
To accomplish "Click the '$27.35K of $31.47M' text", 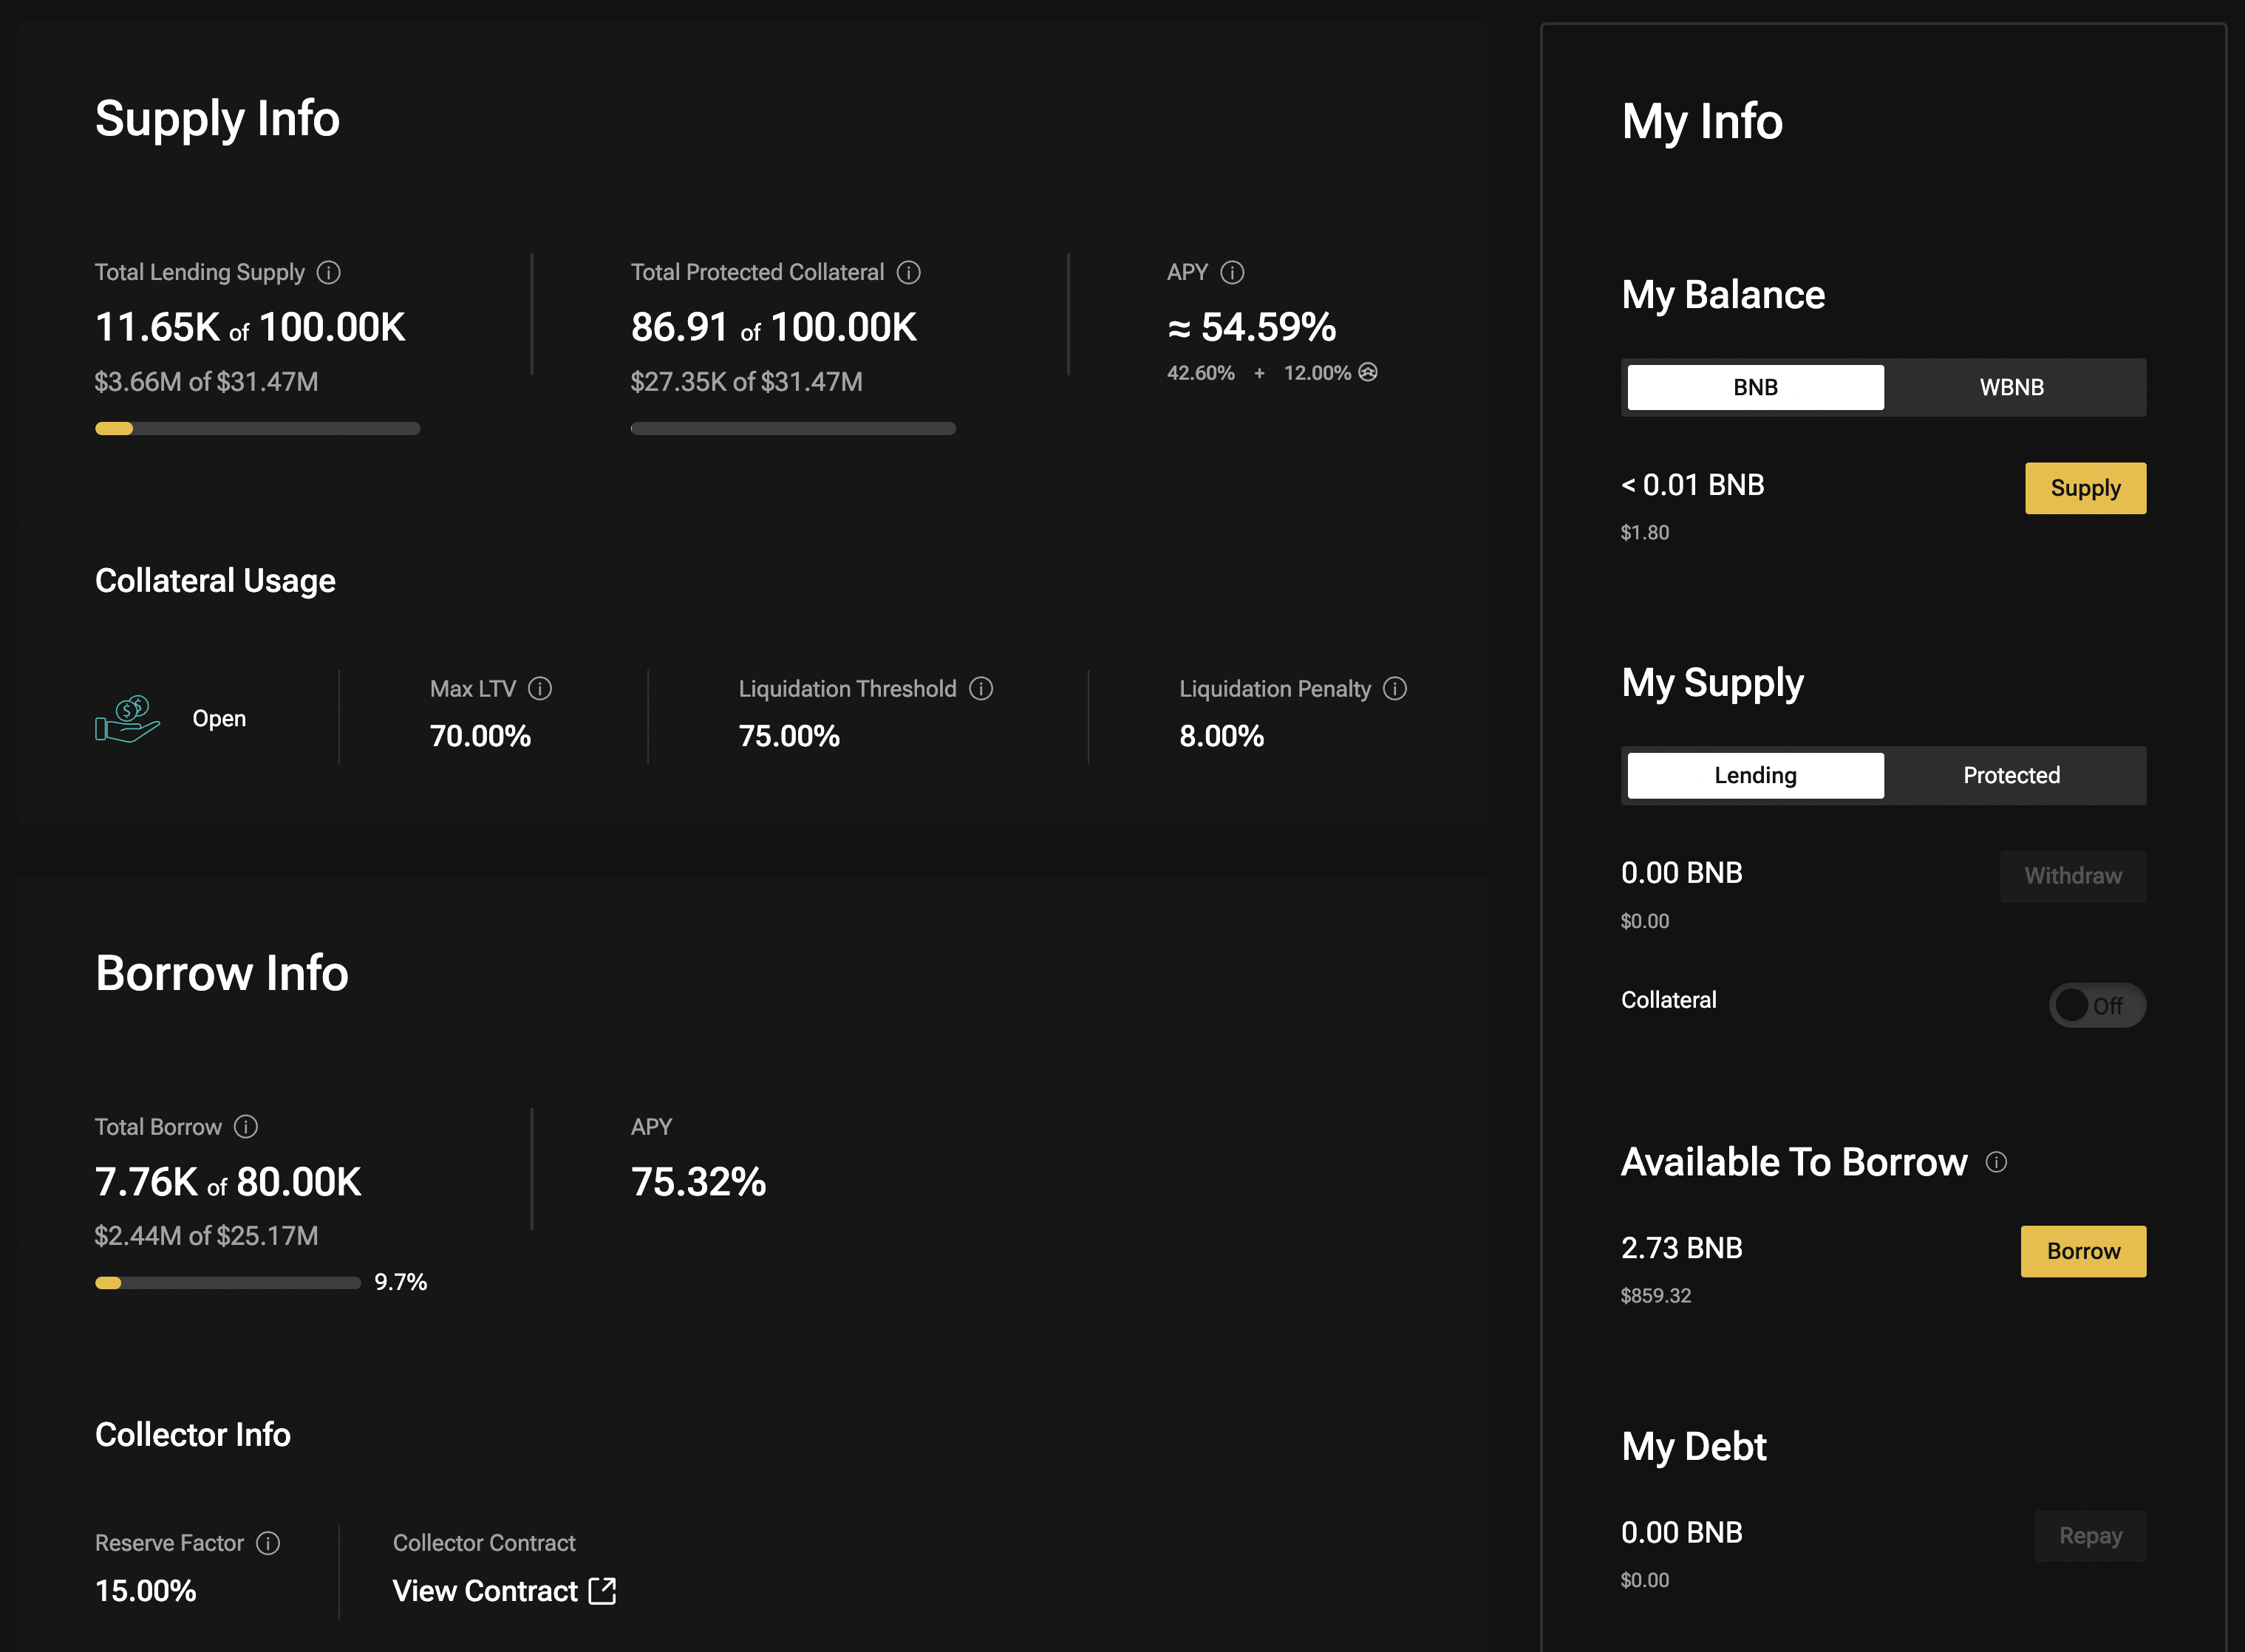I will pos(746,381).
